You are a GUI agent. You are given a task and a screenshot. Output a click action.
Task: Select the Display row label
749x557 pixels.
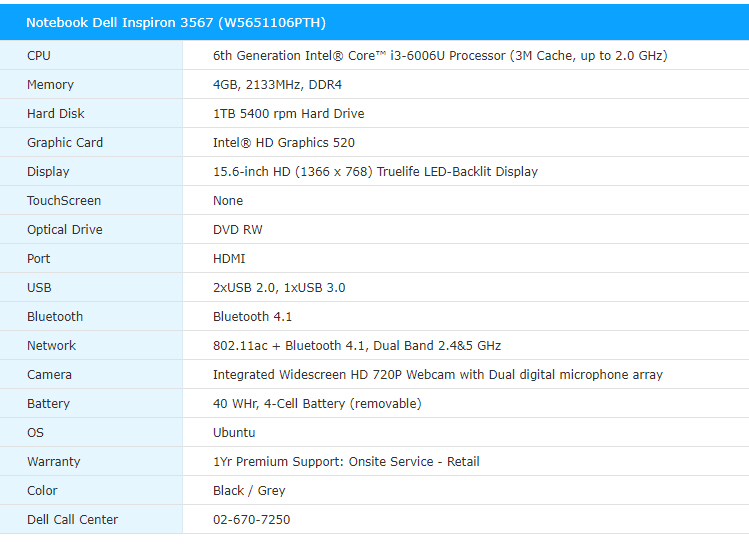coord(48,172)
